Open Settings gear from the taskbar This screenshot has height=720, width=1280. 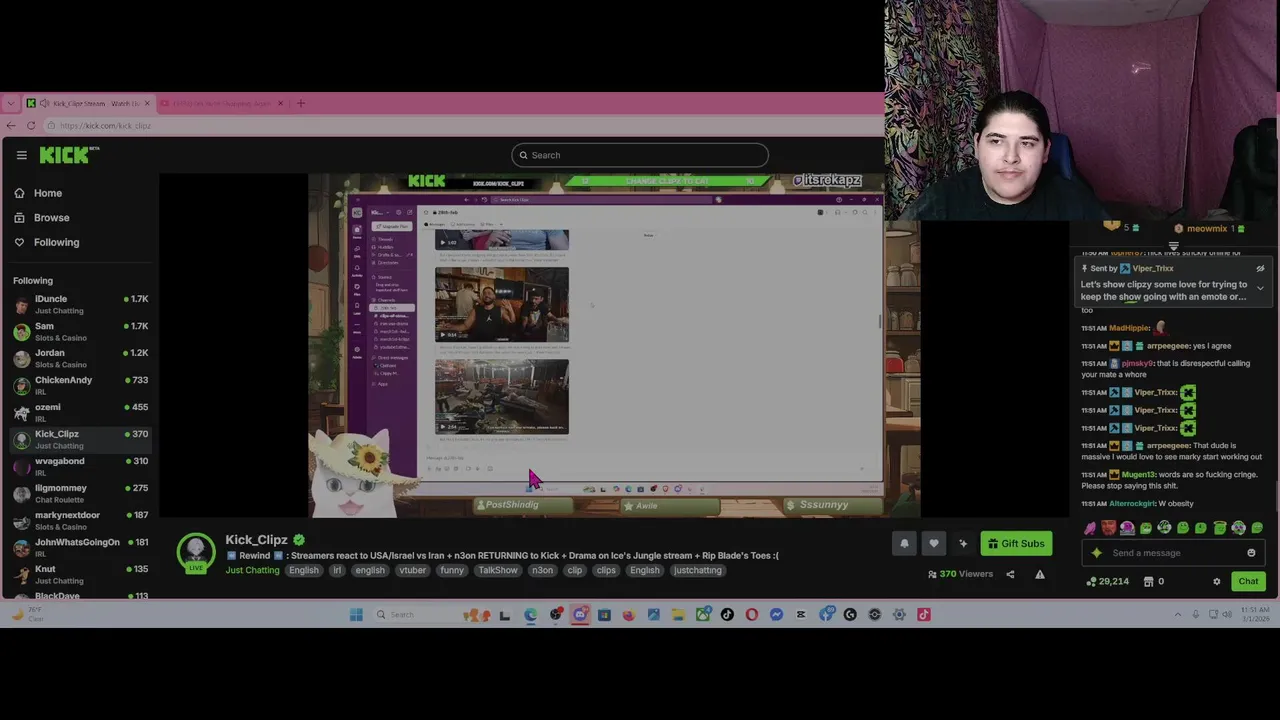[x=899, y=615]
